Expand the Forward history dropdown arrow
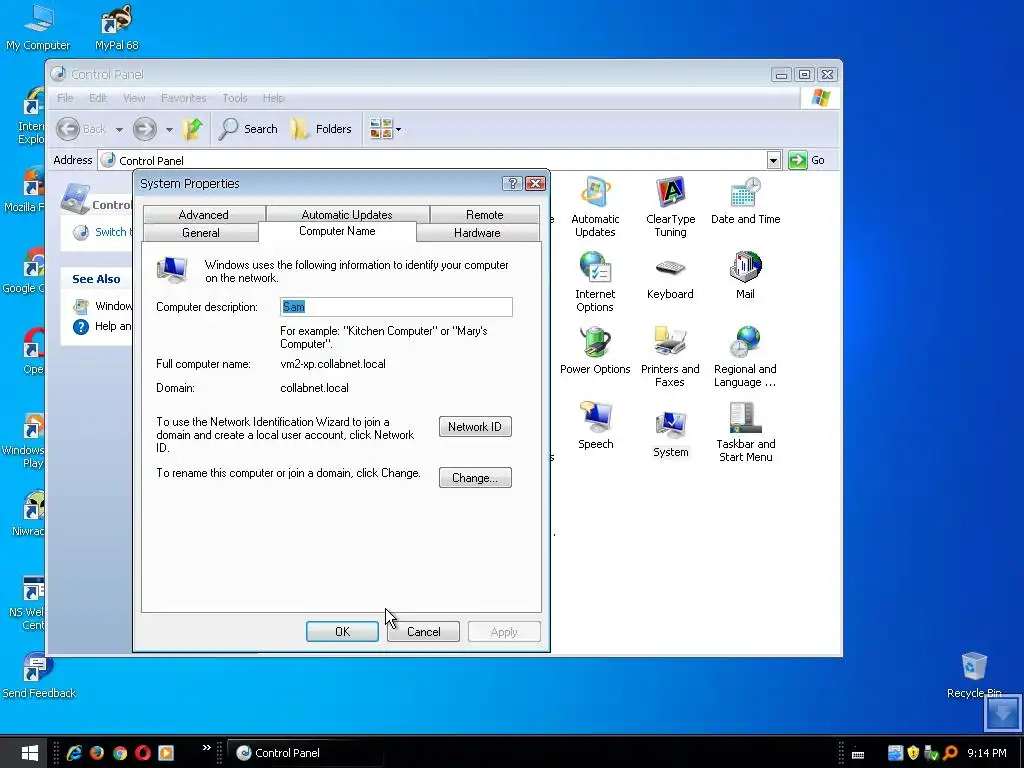 click(x=169, y=129)
